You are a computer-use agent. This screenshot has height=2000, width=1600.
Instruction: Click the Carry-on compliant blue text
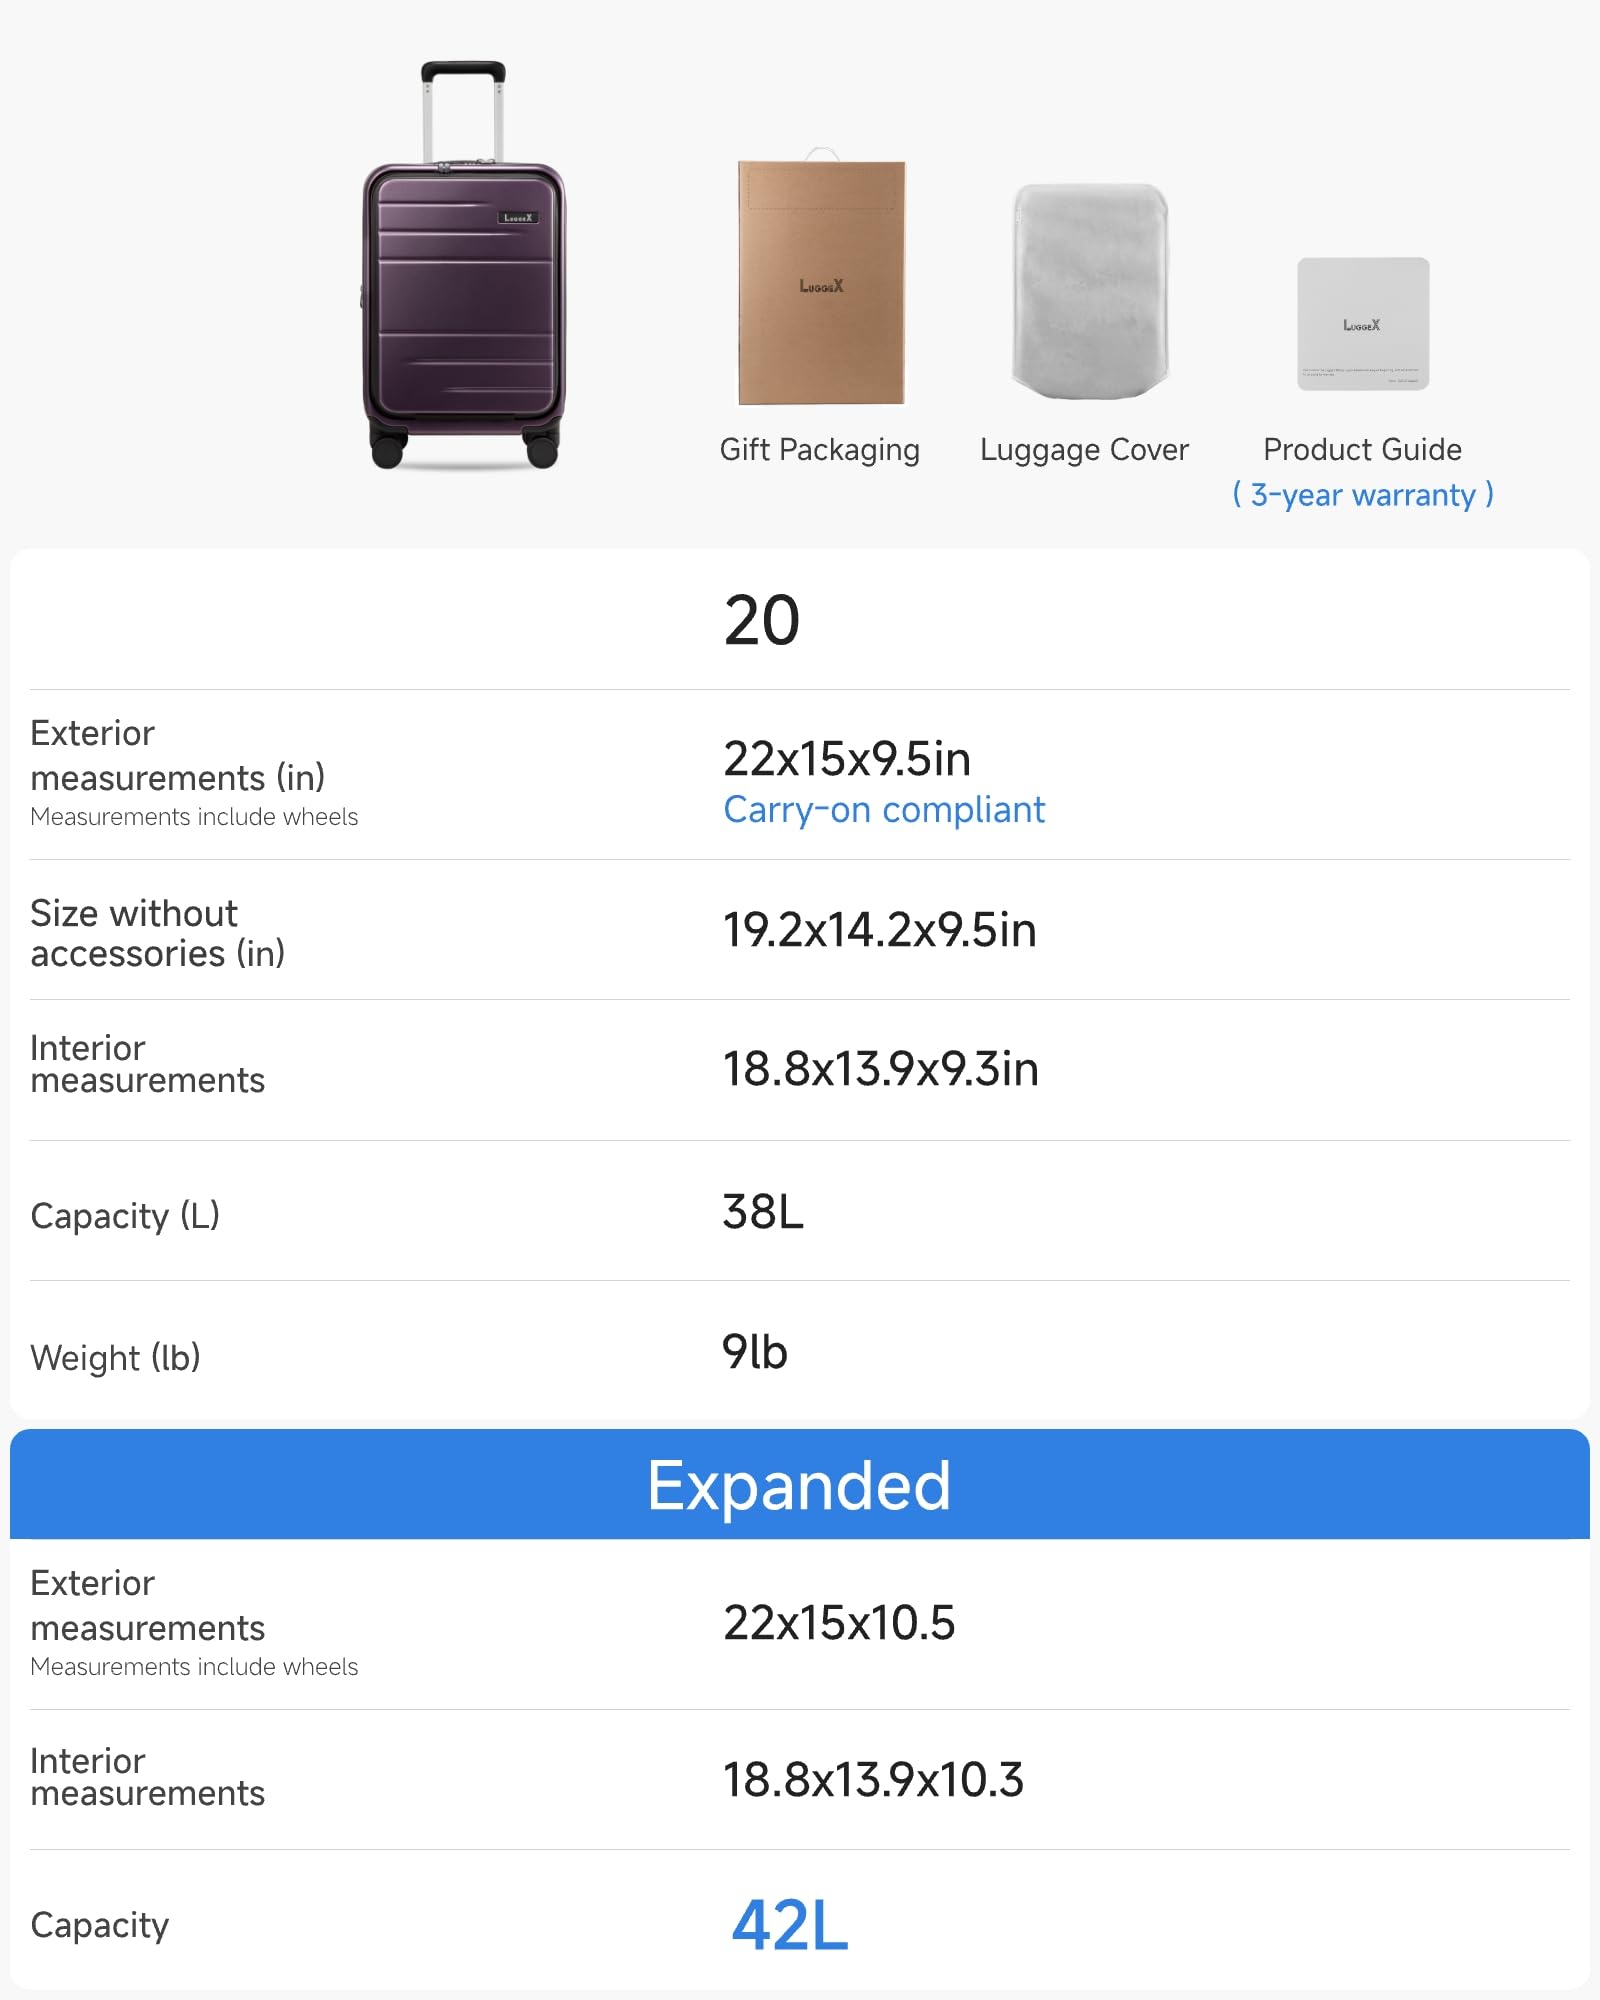(x=884, y=810)
